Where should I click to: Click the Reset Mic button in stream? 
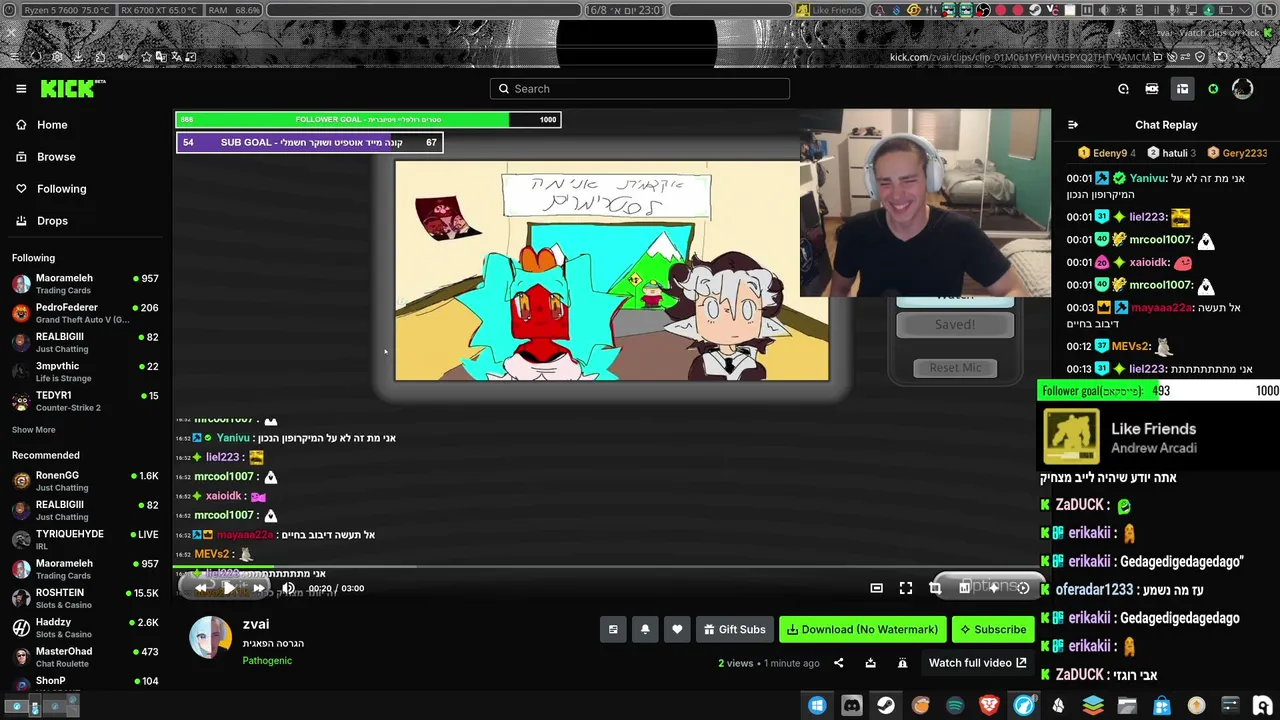(955, 367)
